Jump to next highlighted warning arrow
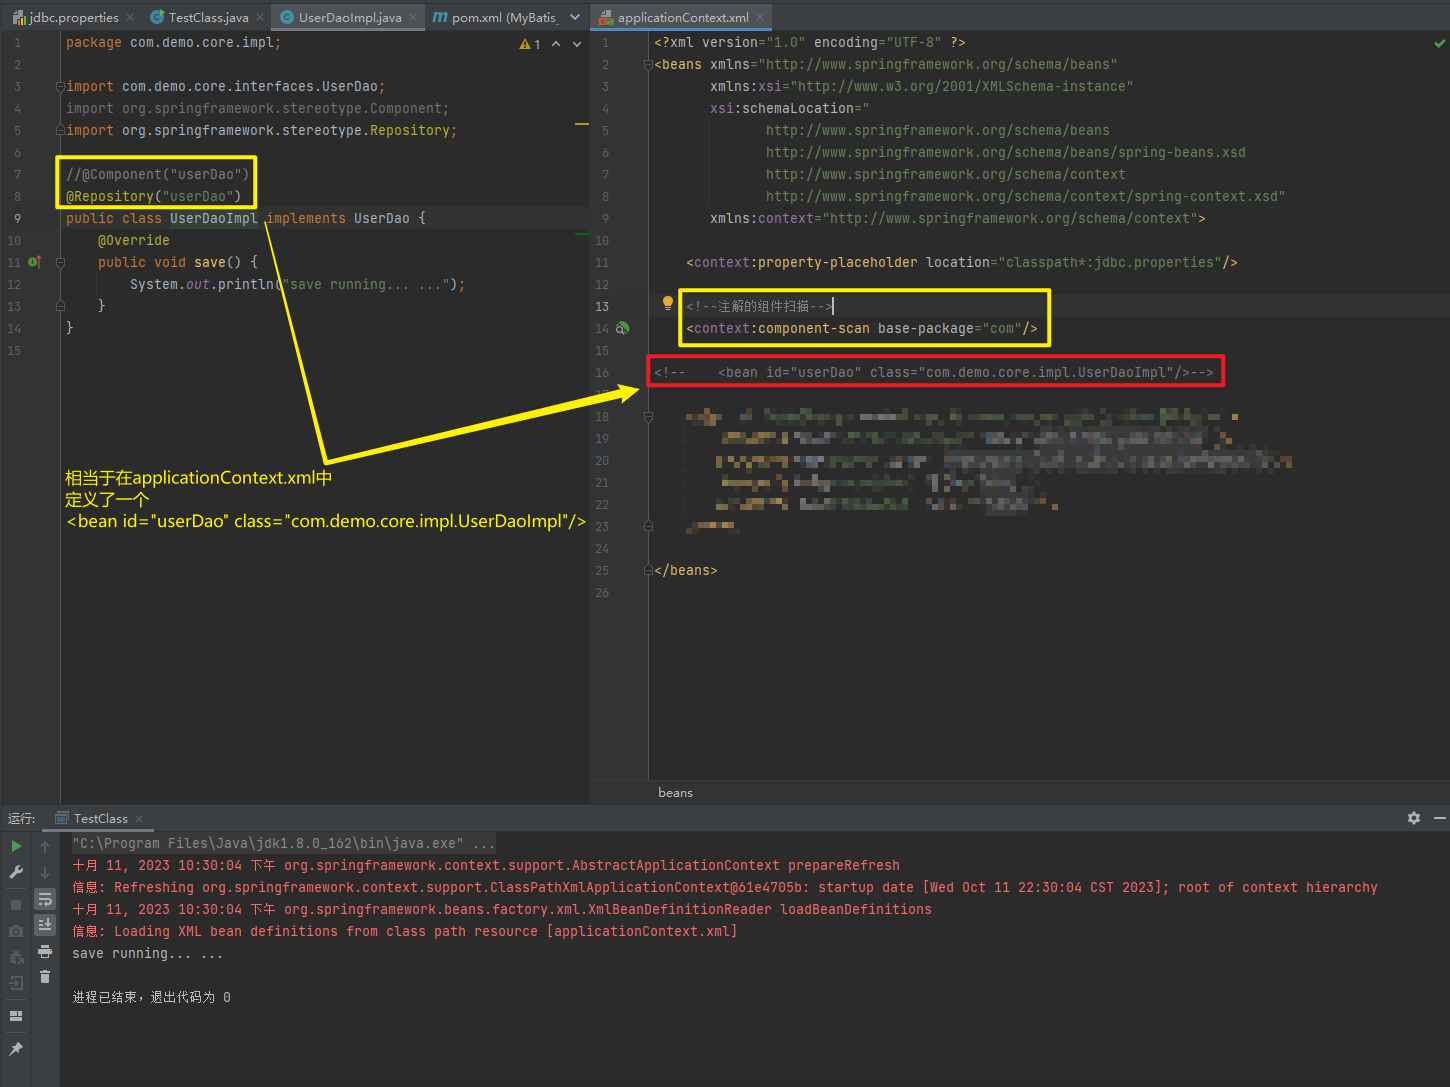The image size is (1450, 1087). 577,44
